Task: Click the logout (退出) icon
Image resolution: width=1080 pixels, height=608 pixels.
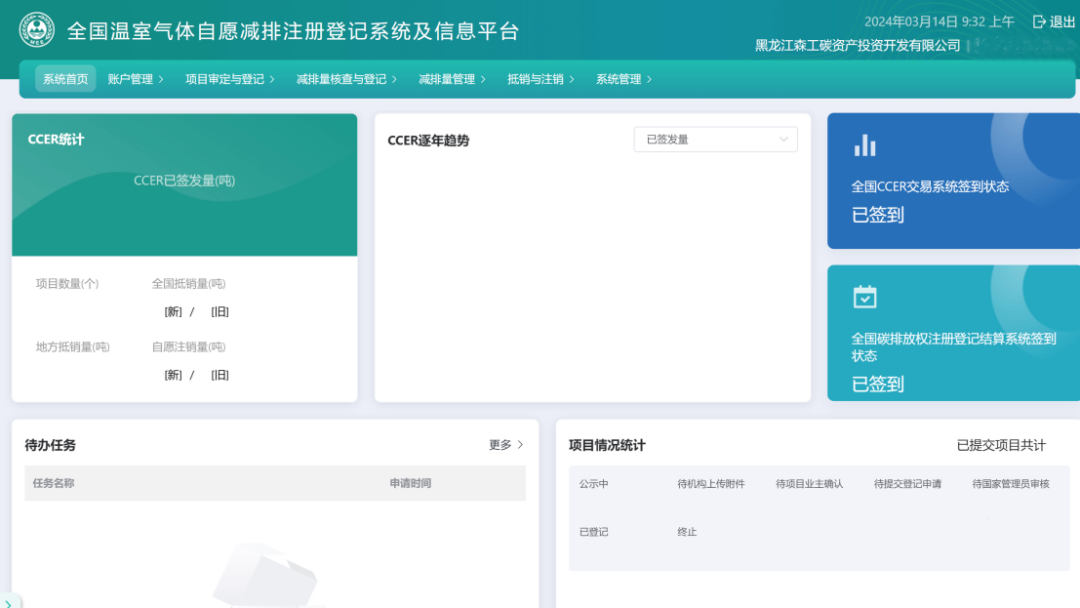Action: pos(1039,22)
